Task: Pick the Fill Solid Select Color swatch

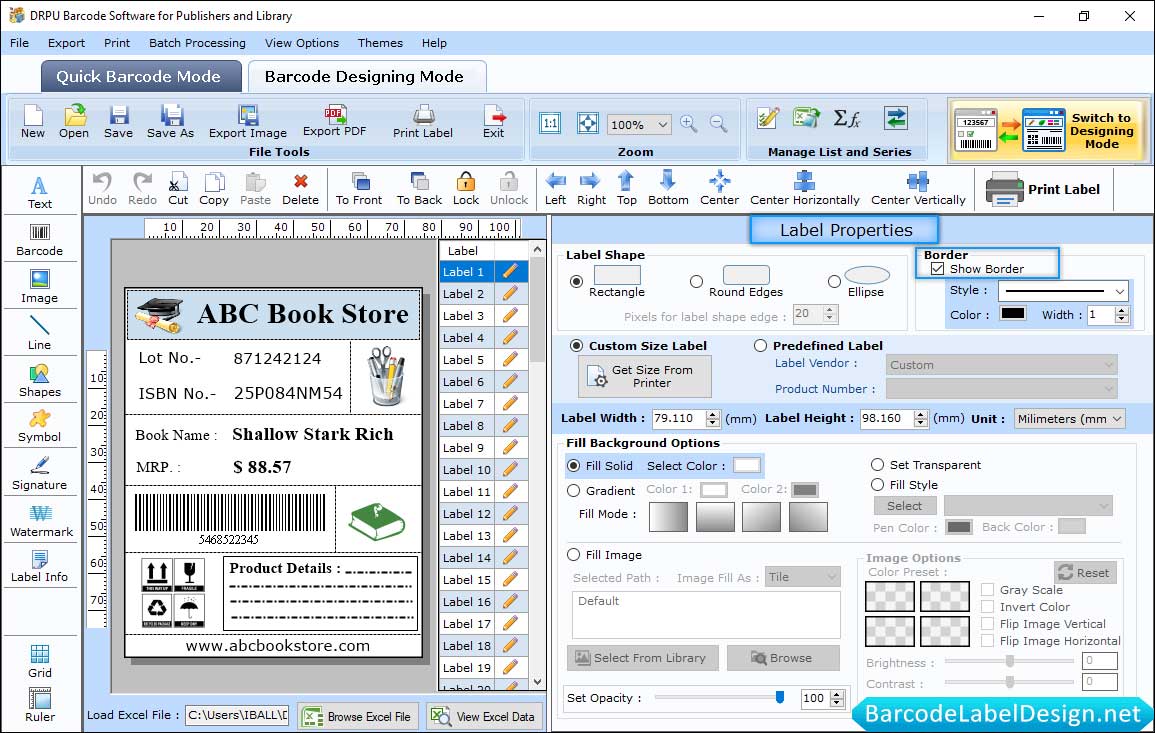Action: click(746, 466)
